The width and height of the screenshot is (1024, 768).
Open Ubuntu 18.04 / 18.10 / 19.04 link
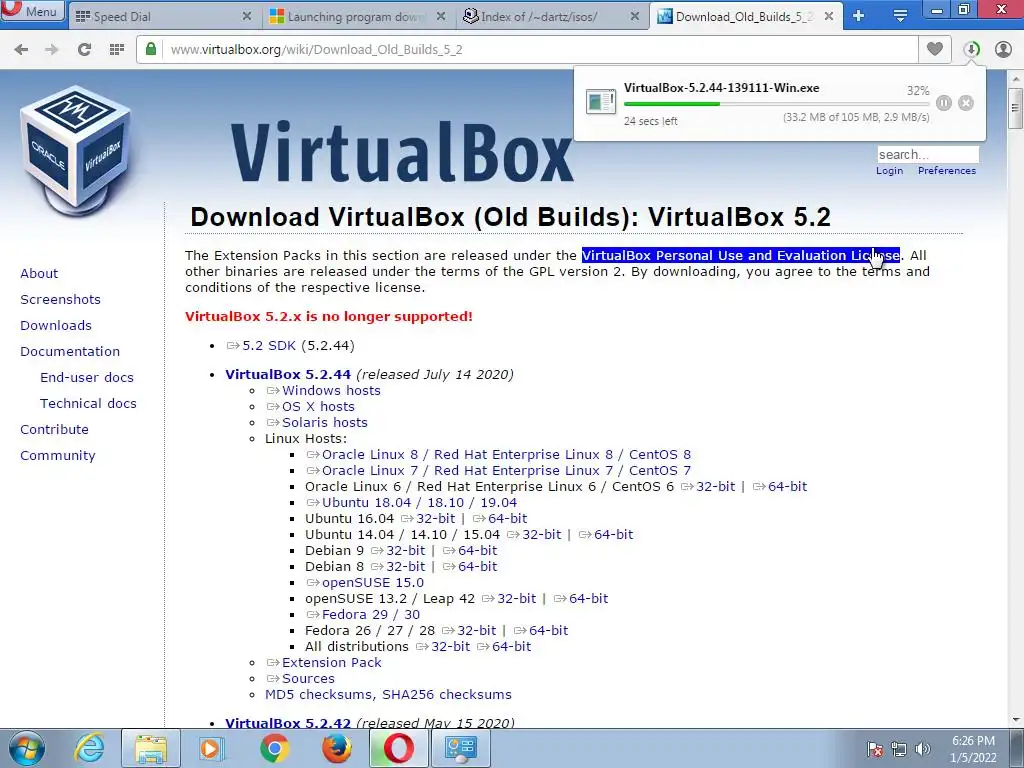[x=411, y=502]
